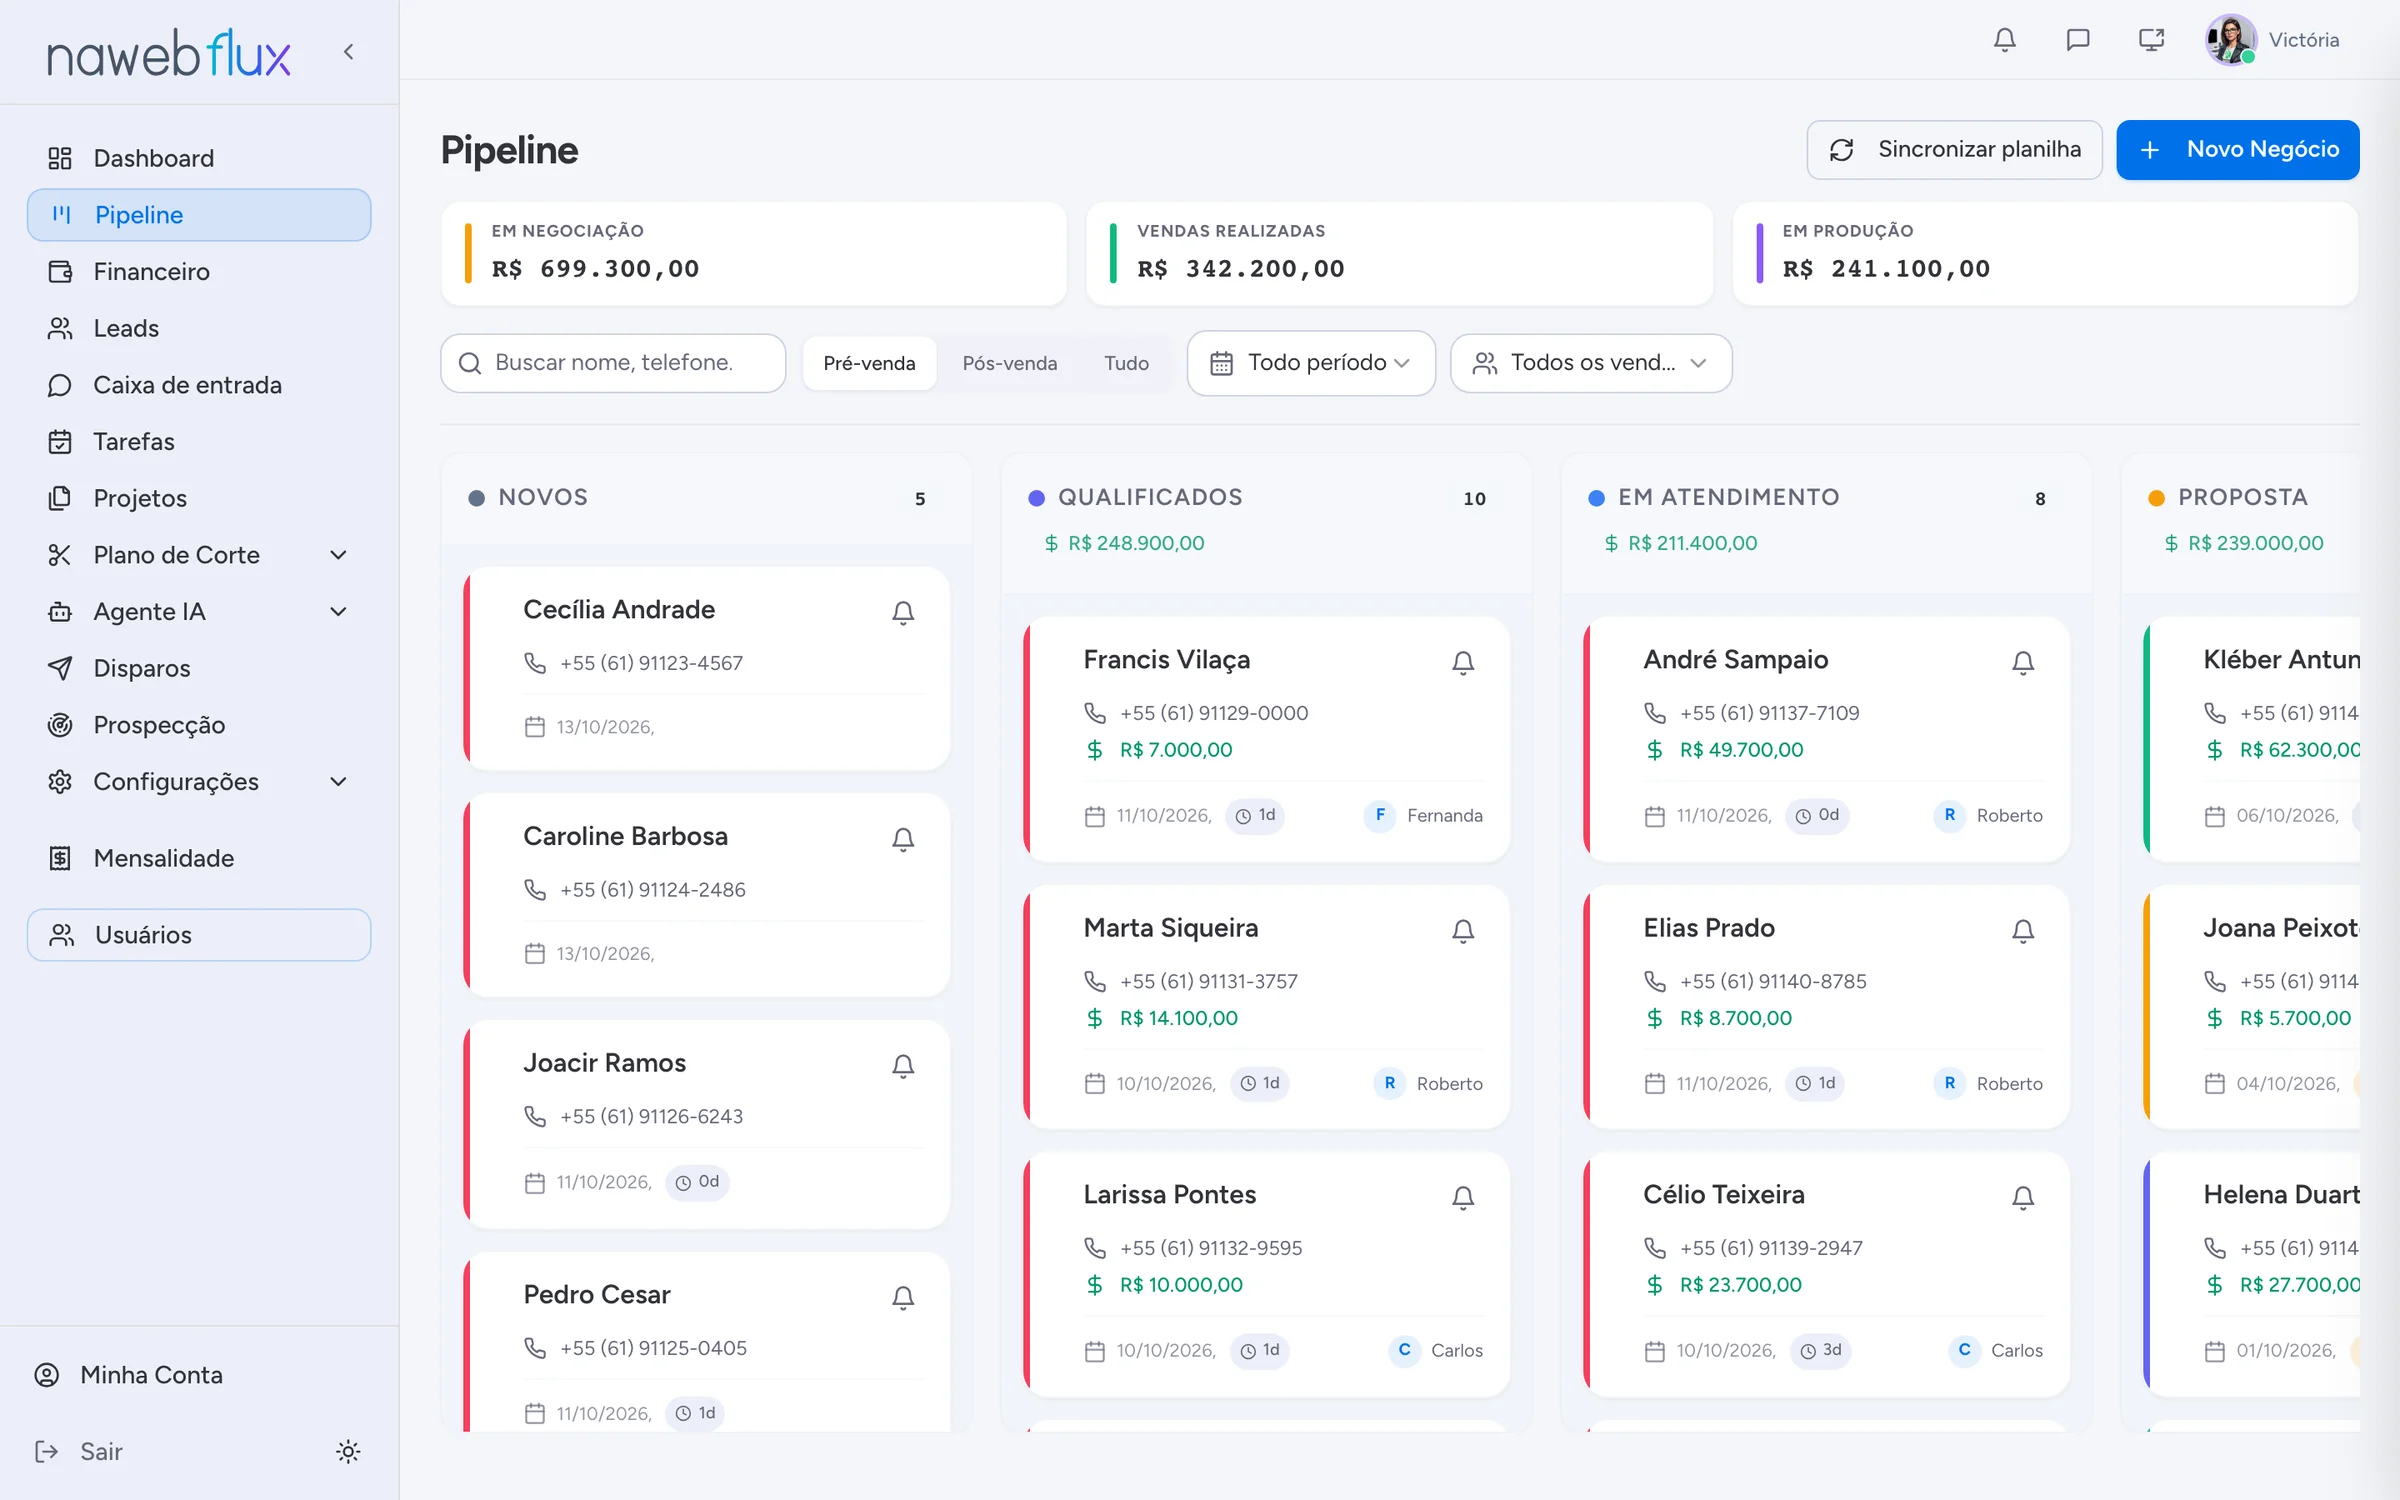Image resolution: width=2400 pixels, height=1500 pixels.
Task: Click Sincronizar planilha button
Action: pos(1954,150)
